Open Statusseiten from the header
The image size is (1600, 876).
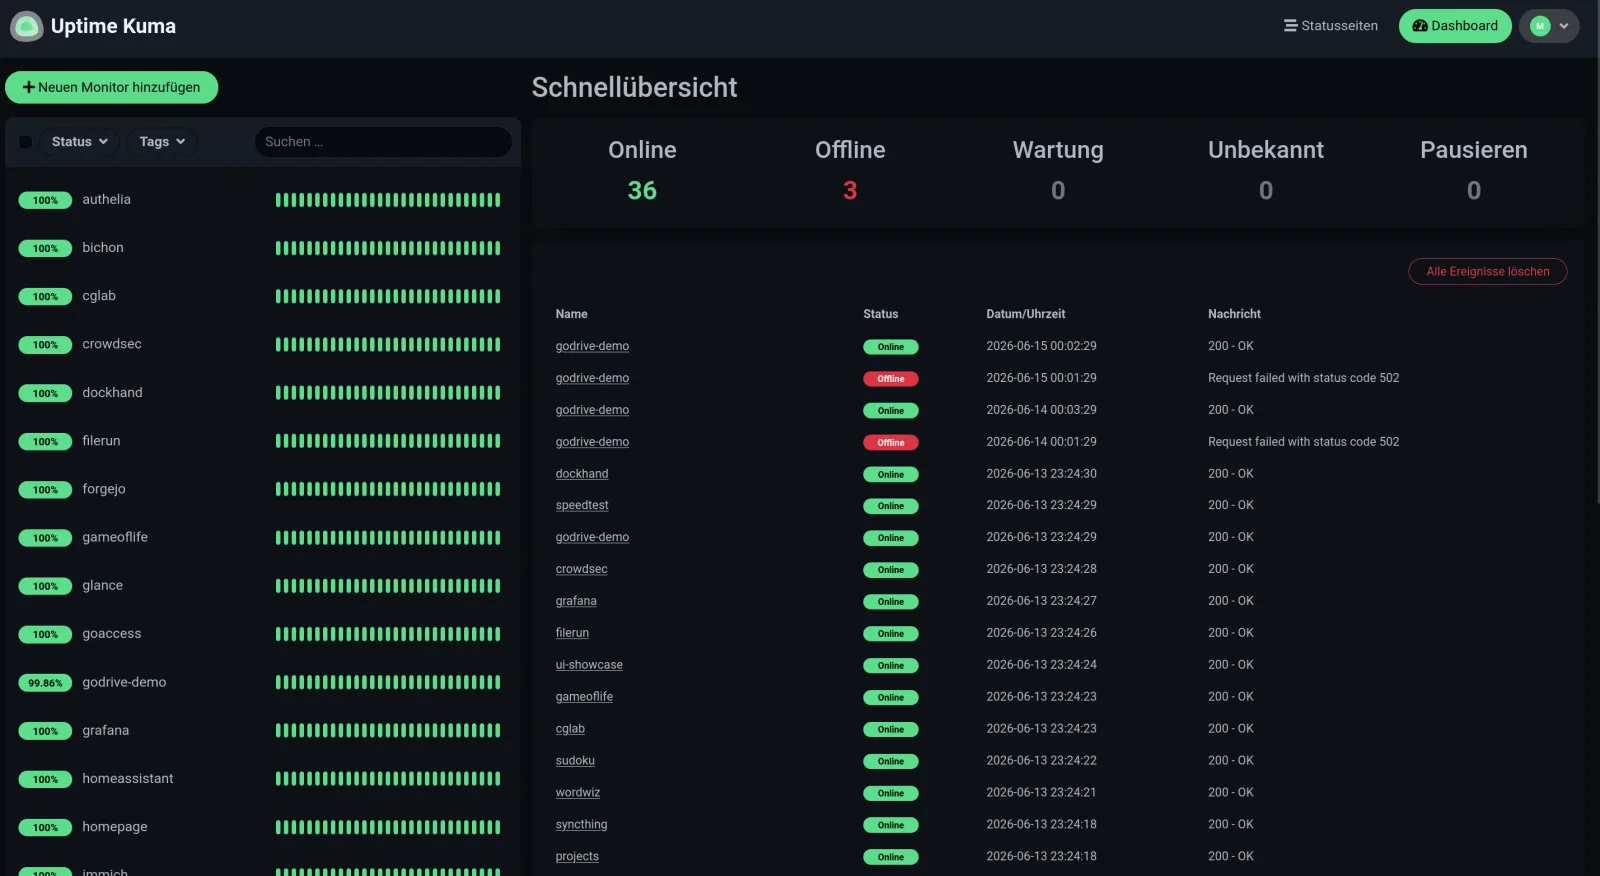tap(1331, 26)
